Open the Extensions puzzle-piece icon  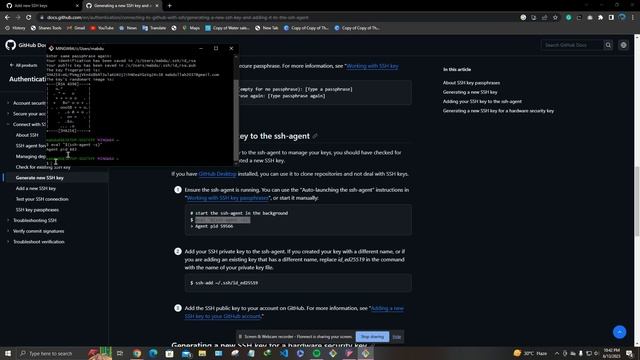click(600, 18)
